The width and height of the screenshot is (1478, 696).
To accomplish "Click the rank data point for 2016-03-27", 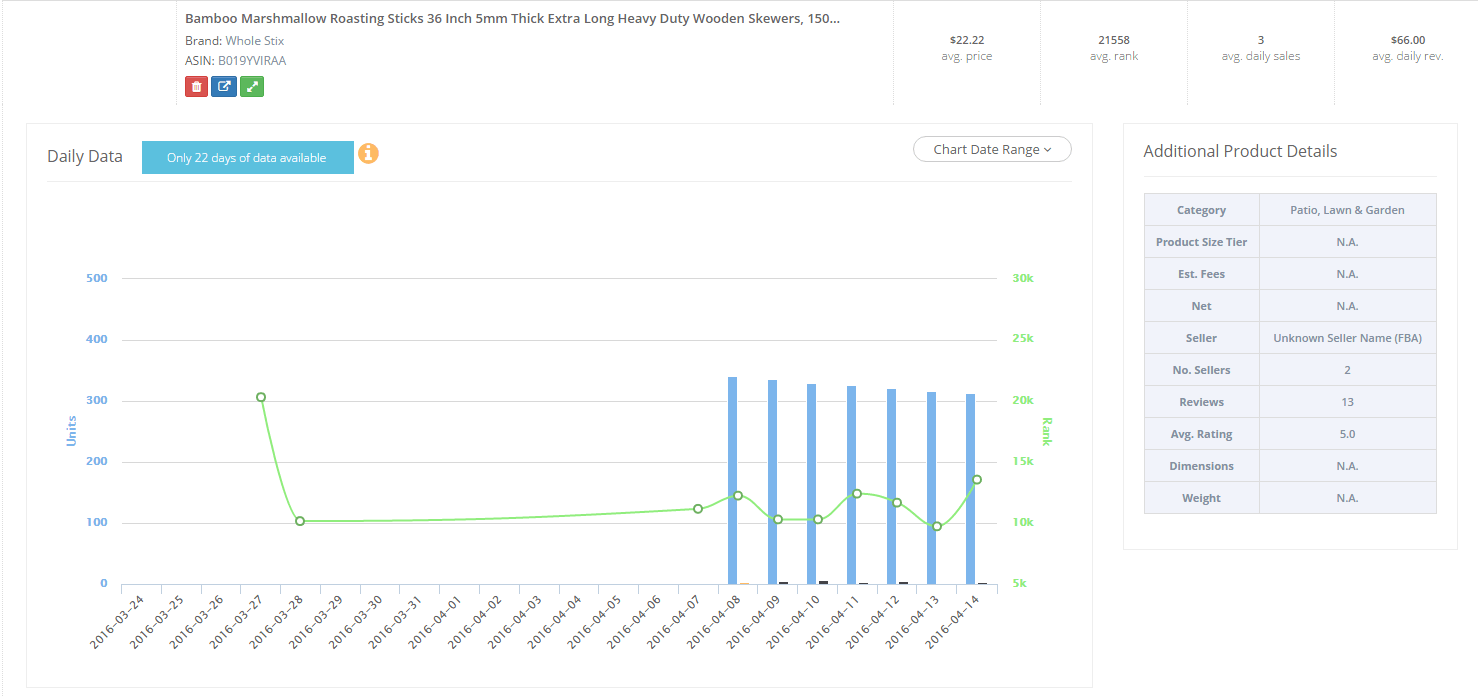I will click(261, 397).
